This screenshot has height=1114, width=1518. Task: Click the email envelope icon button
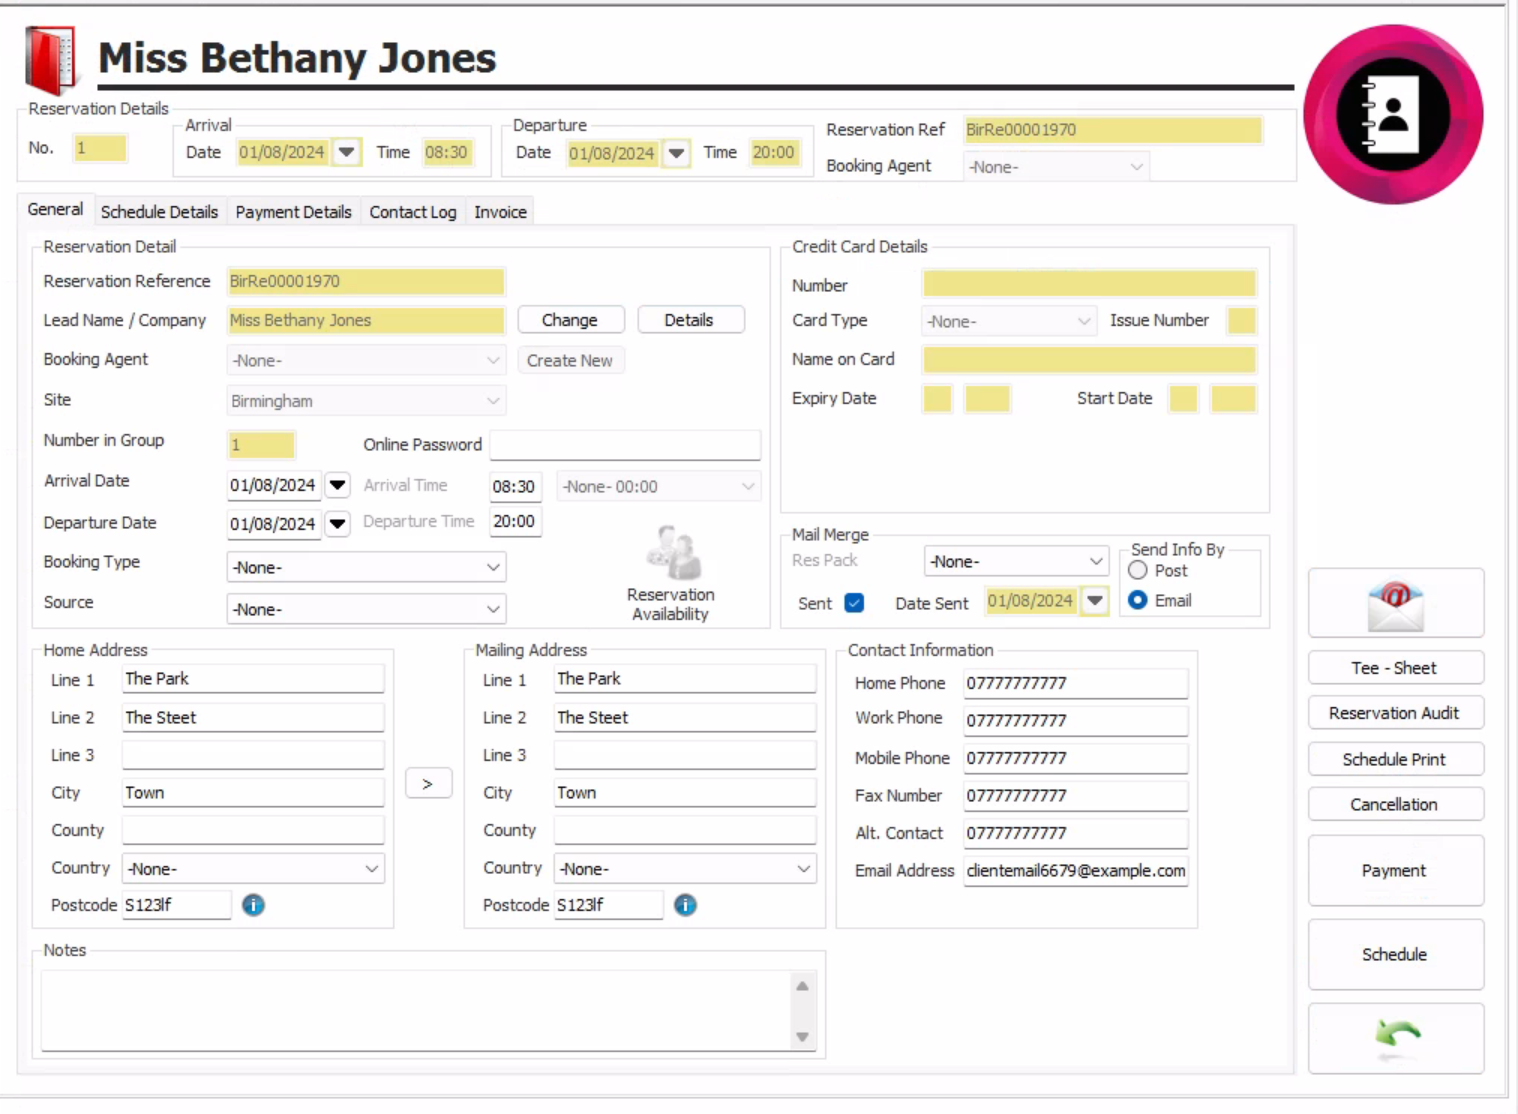(x=1395, y=603)
